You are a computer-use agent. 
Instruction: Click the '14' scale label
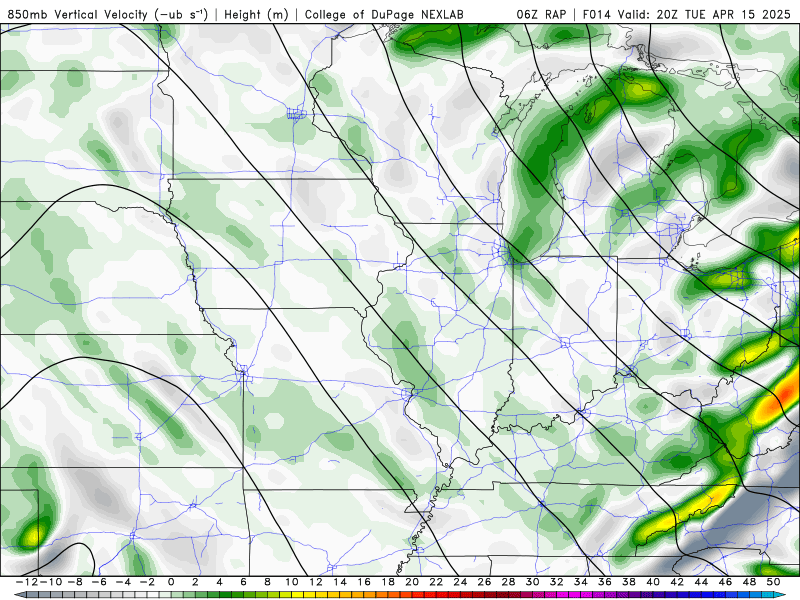tap(340, 582)
